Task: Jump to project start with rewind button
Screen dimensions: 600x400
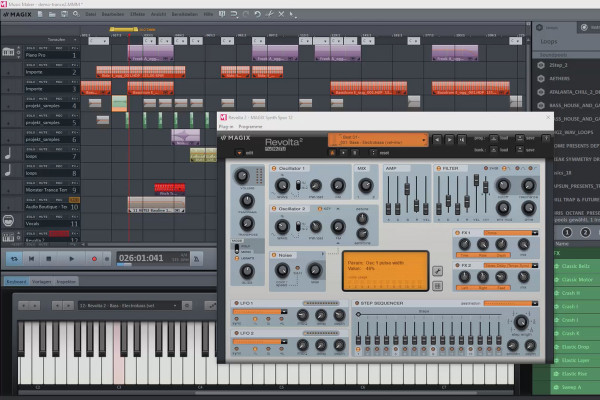Action: tap(31, 259)
